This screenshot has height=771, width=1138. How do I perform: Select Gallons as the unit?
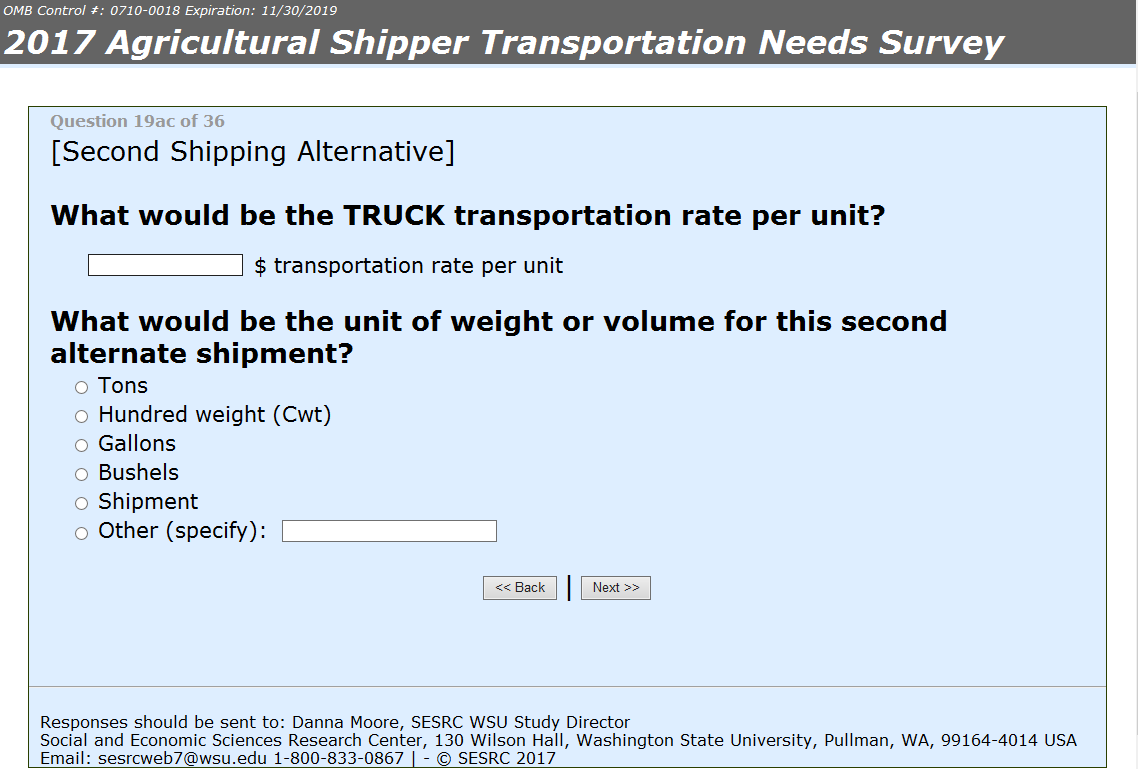point(82,446)
